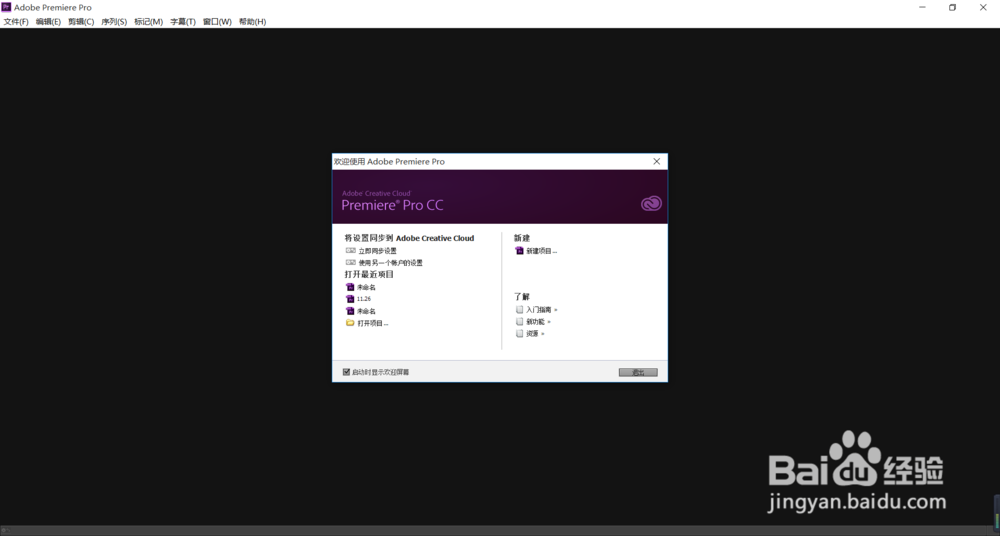Open the 入门指南 getting started guide
The image size is (1000, 536).
tap(541, 310)
